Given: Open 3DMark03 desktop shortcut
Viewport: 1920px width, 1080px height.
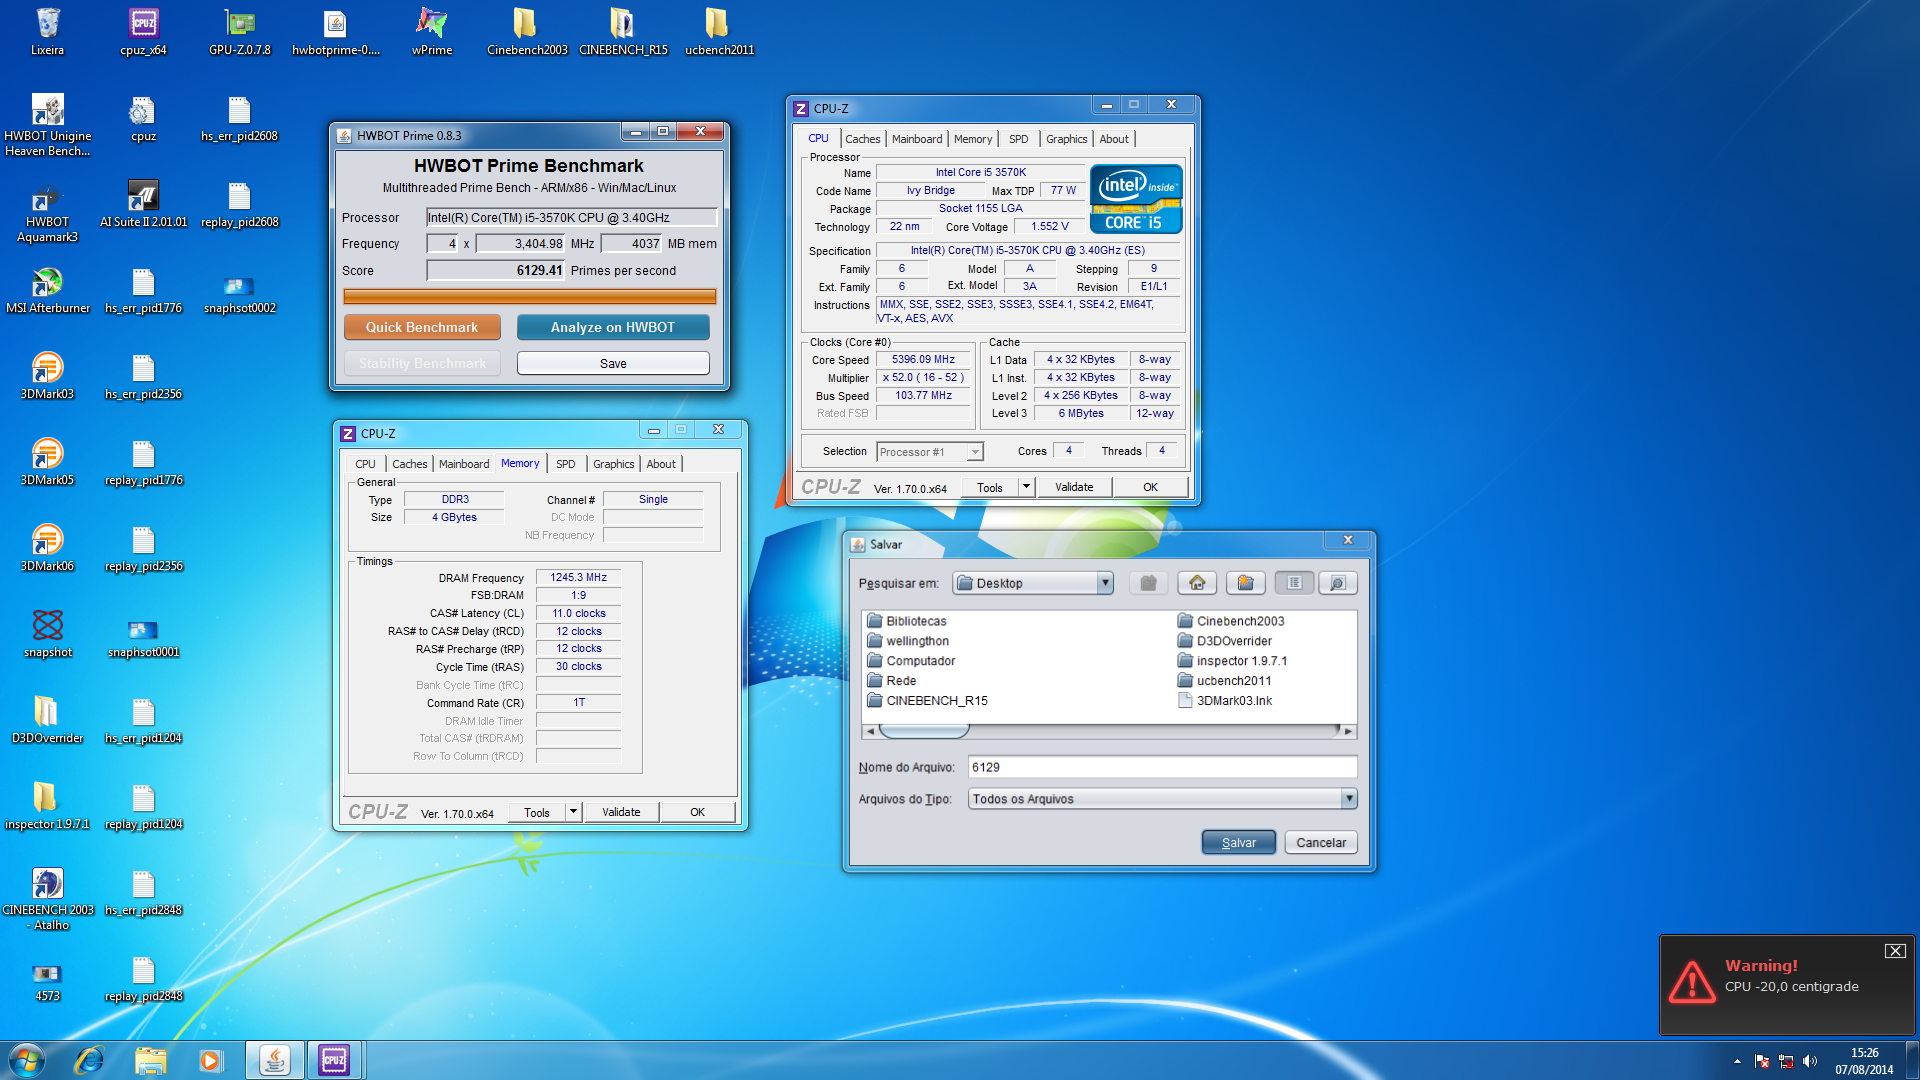Looking at the screenshot, I should tap(47, 375).
